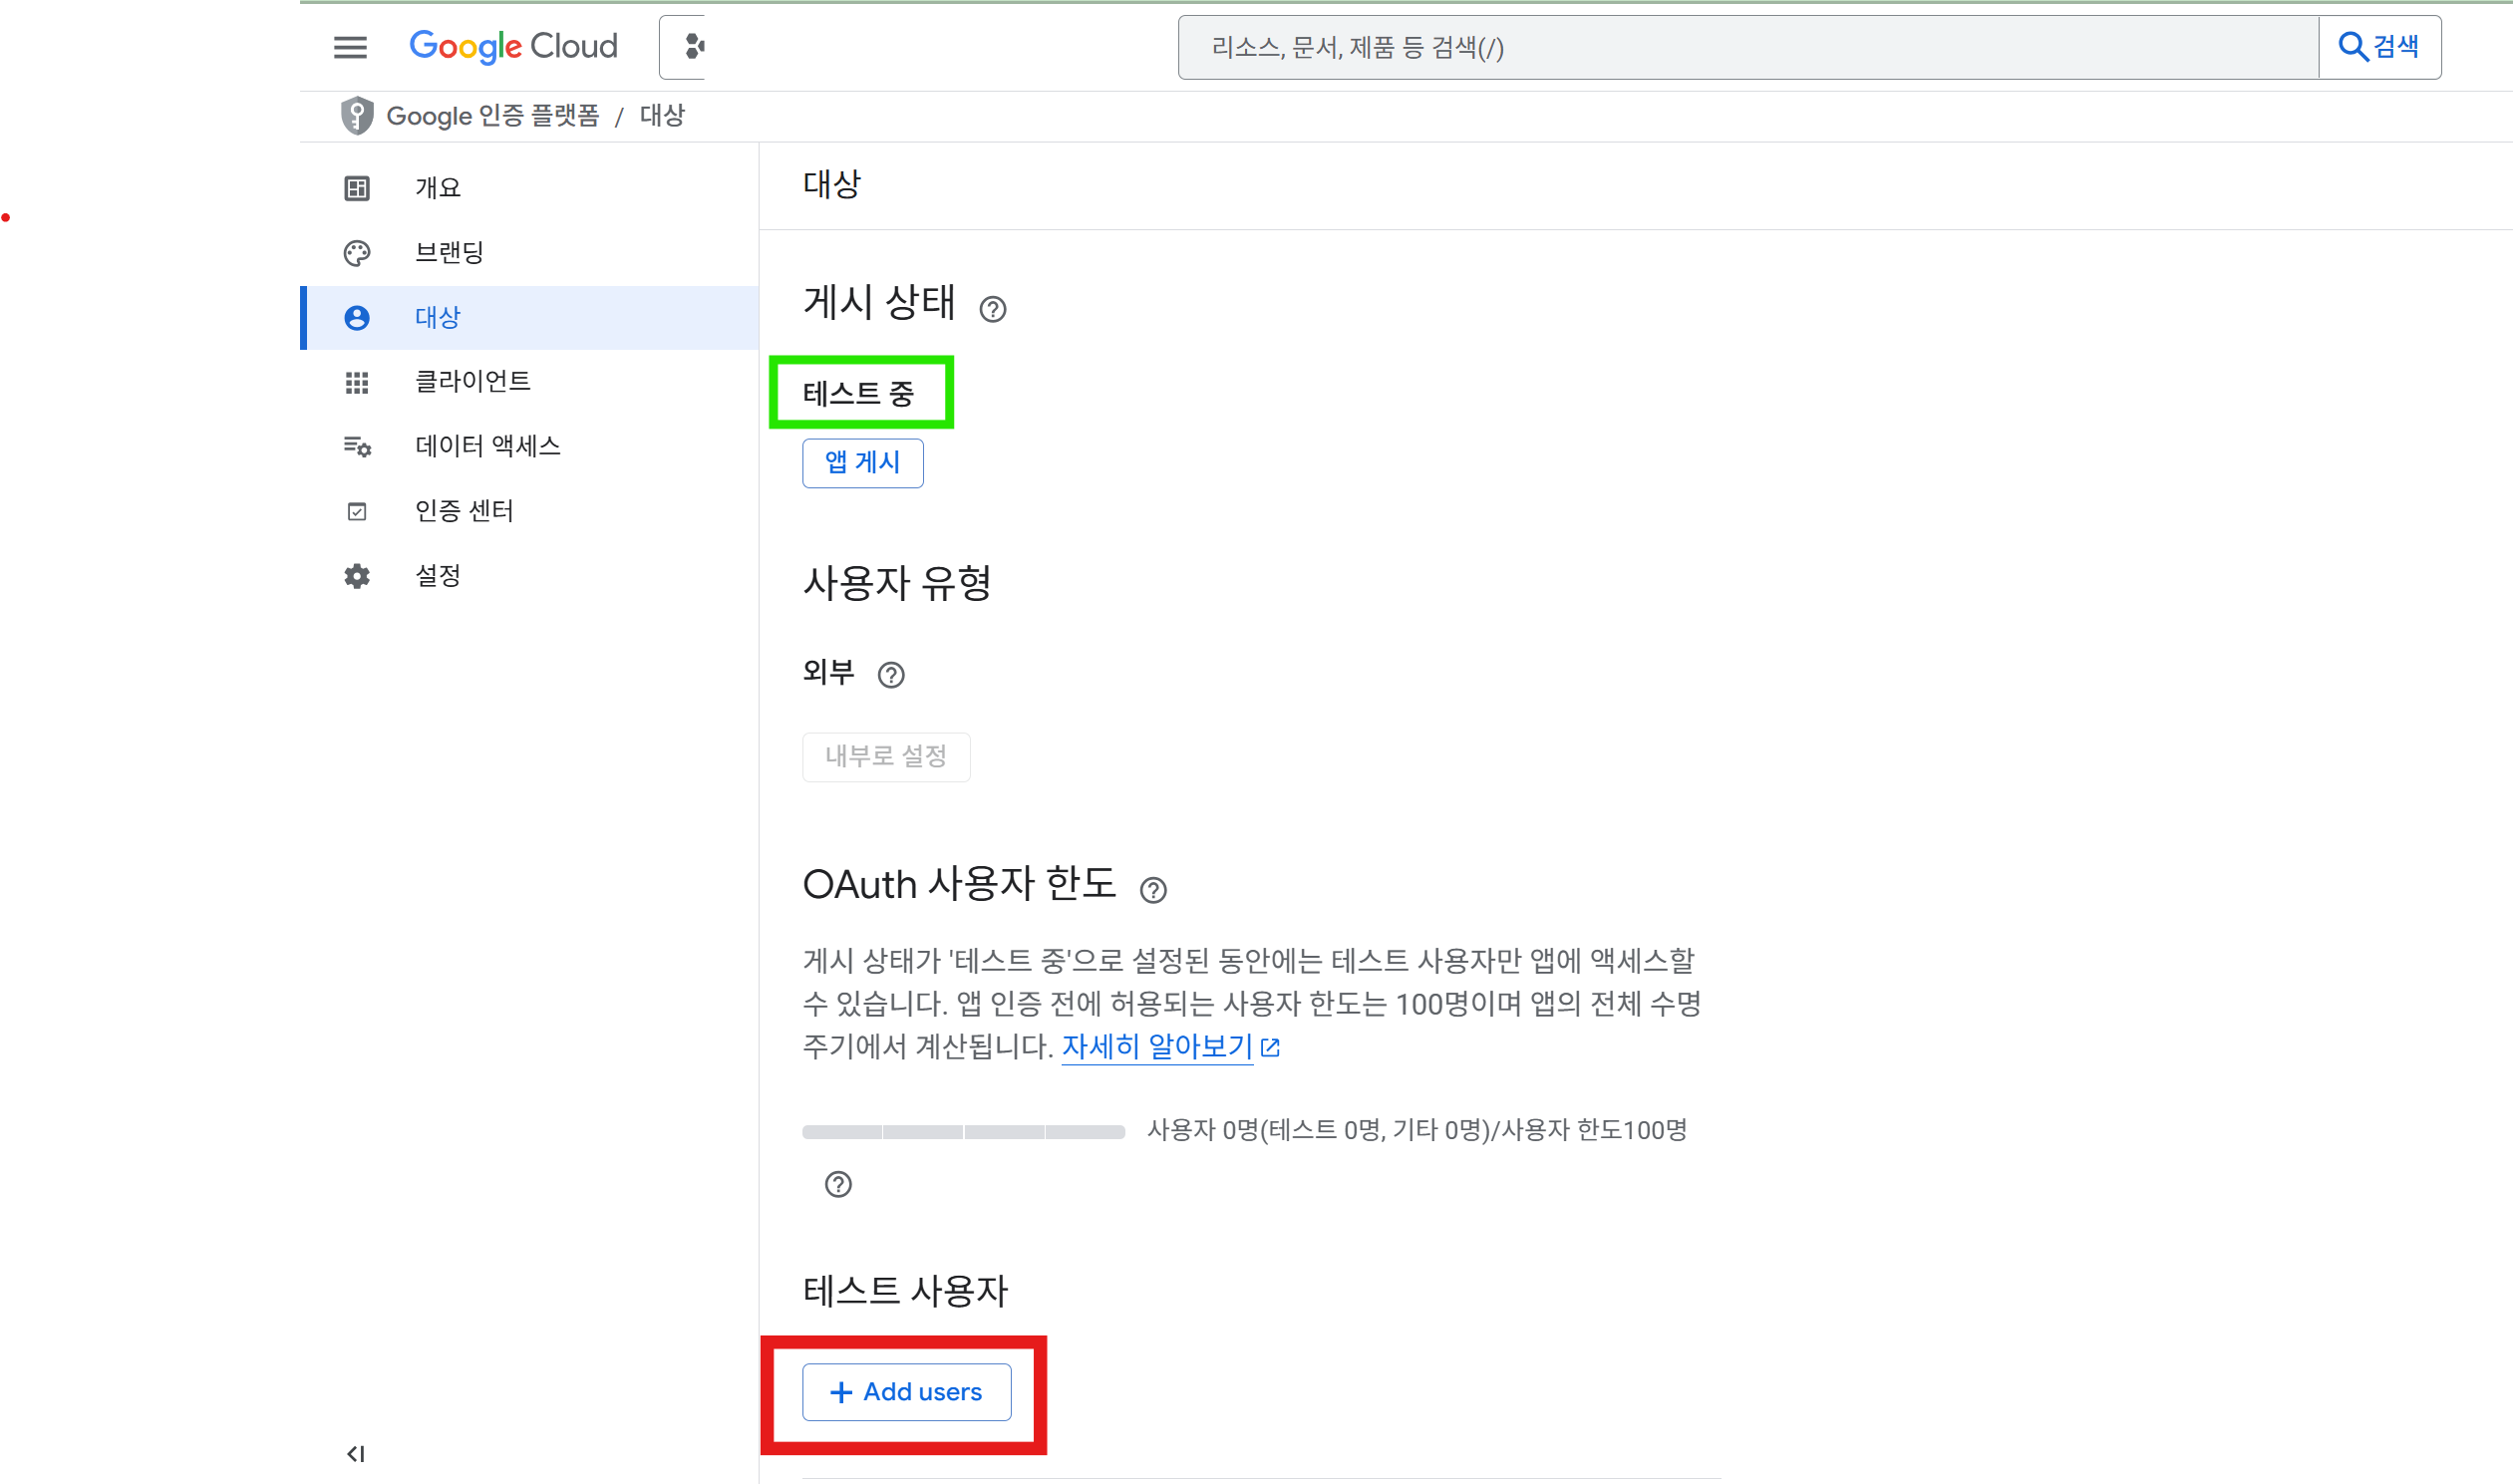The image size is (2513, 1484).
Task: Click help icon next to 외부
Action: point(890,676)
